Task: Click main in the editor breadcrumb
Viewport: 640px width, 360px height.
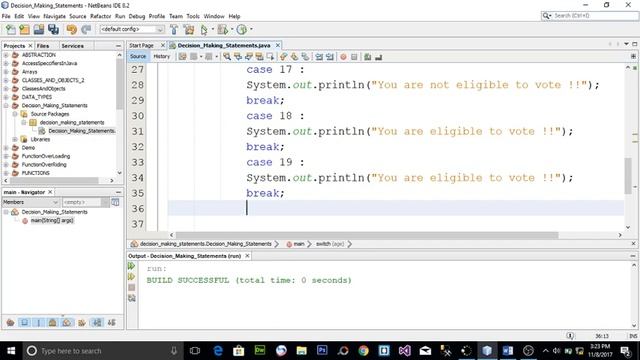Action: [299, 244]
